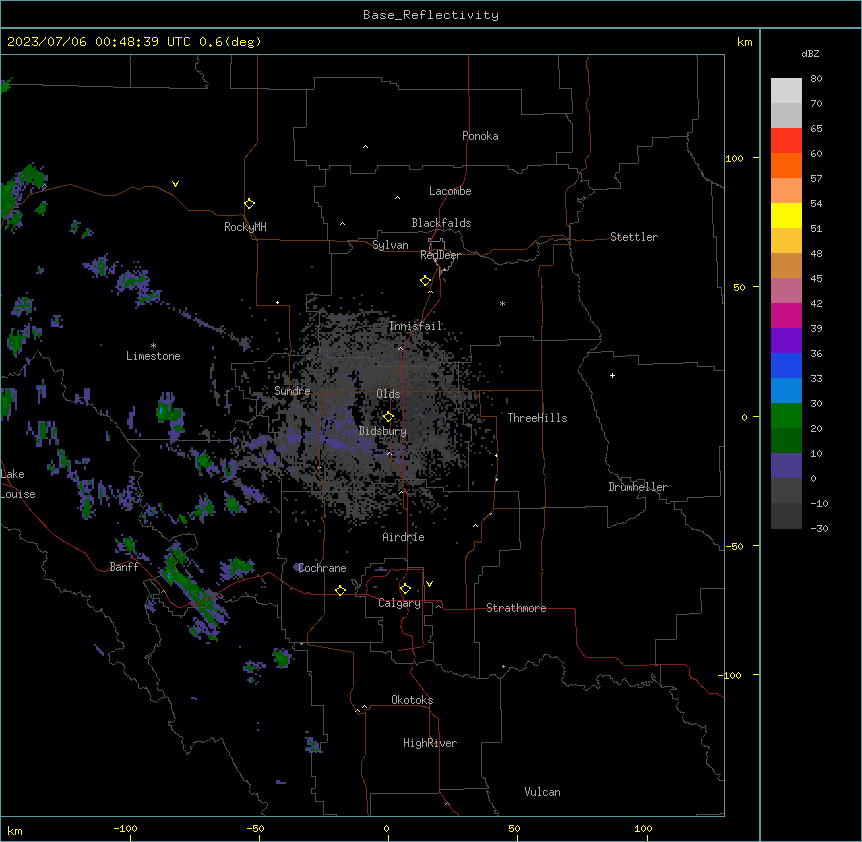
Task: Click the yellow diamond marker above Calgary label
Action: [405, 589]
